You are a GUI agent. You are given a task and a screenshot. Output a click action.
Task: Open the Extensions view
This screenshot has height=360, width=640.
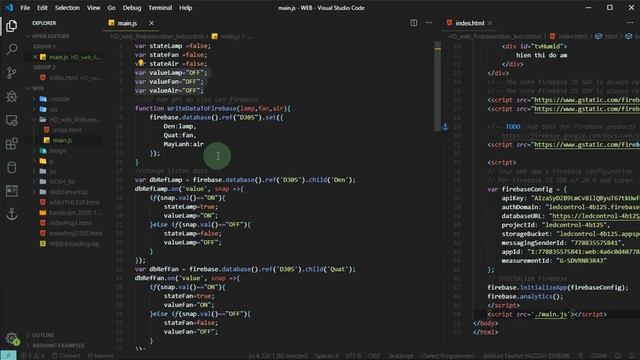point(11,144)
